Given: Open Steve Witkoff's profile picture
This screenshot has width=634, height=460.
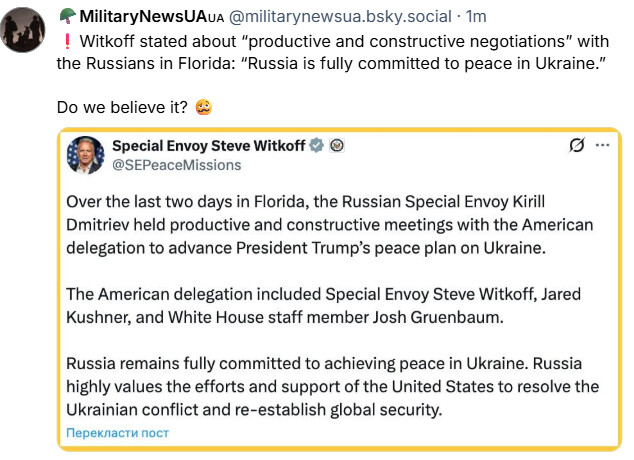Looking at the screenshot, I should (x=86, y=155).
